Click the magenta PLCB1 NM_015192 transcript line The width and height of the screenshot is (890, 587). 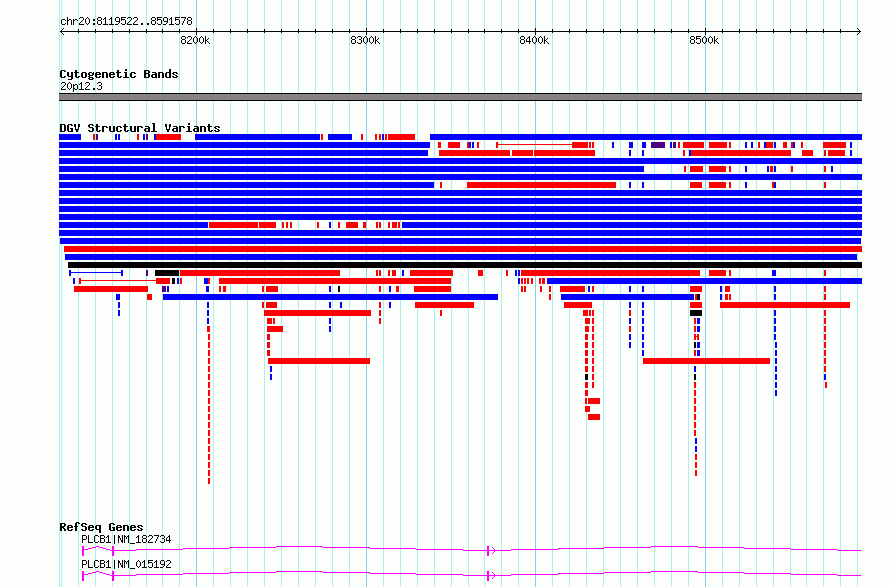click(472, 575)
